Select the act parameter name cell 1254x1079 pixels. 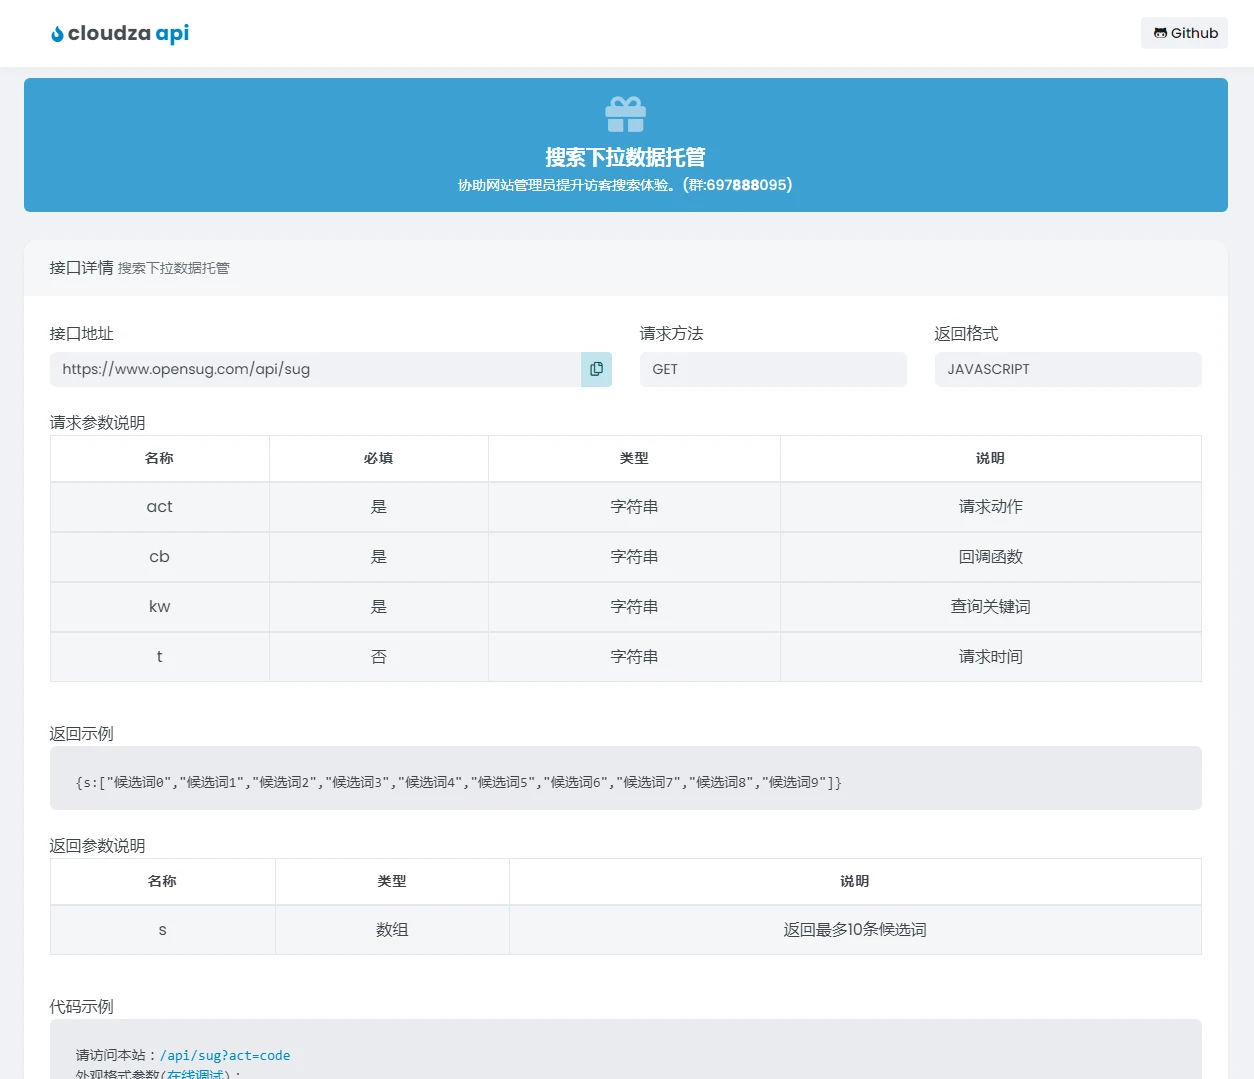(160, 507)
